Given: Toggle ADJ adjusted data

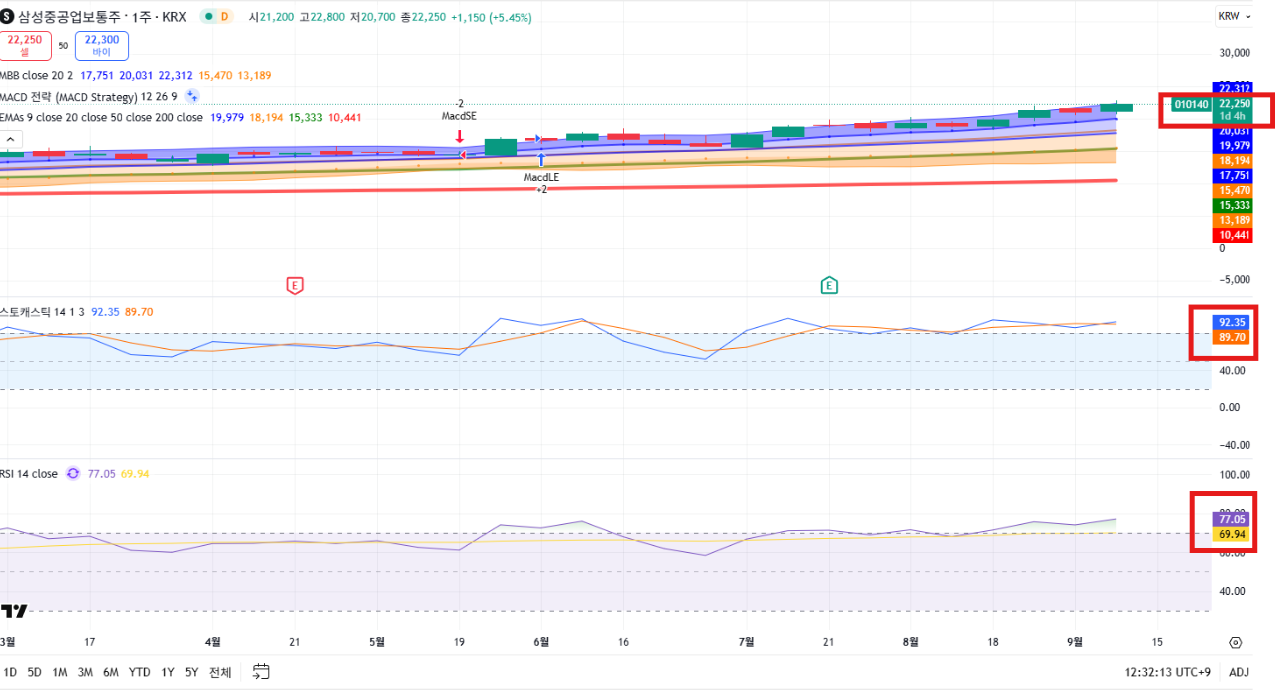Looking at the screenshot, I should tap(1239, 672).
